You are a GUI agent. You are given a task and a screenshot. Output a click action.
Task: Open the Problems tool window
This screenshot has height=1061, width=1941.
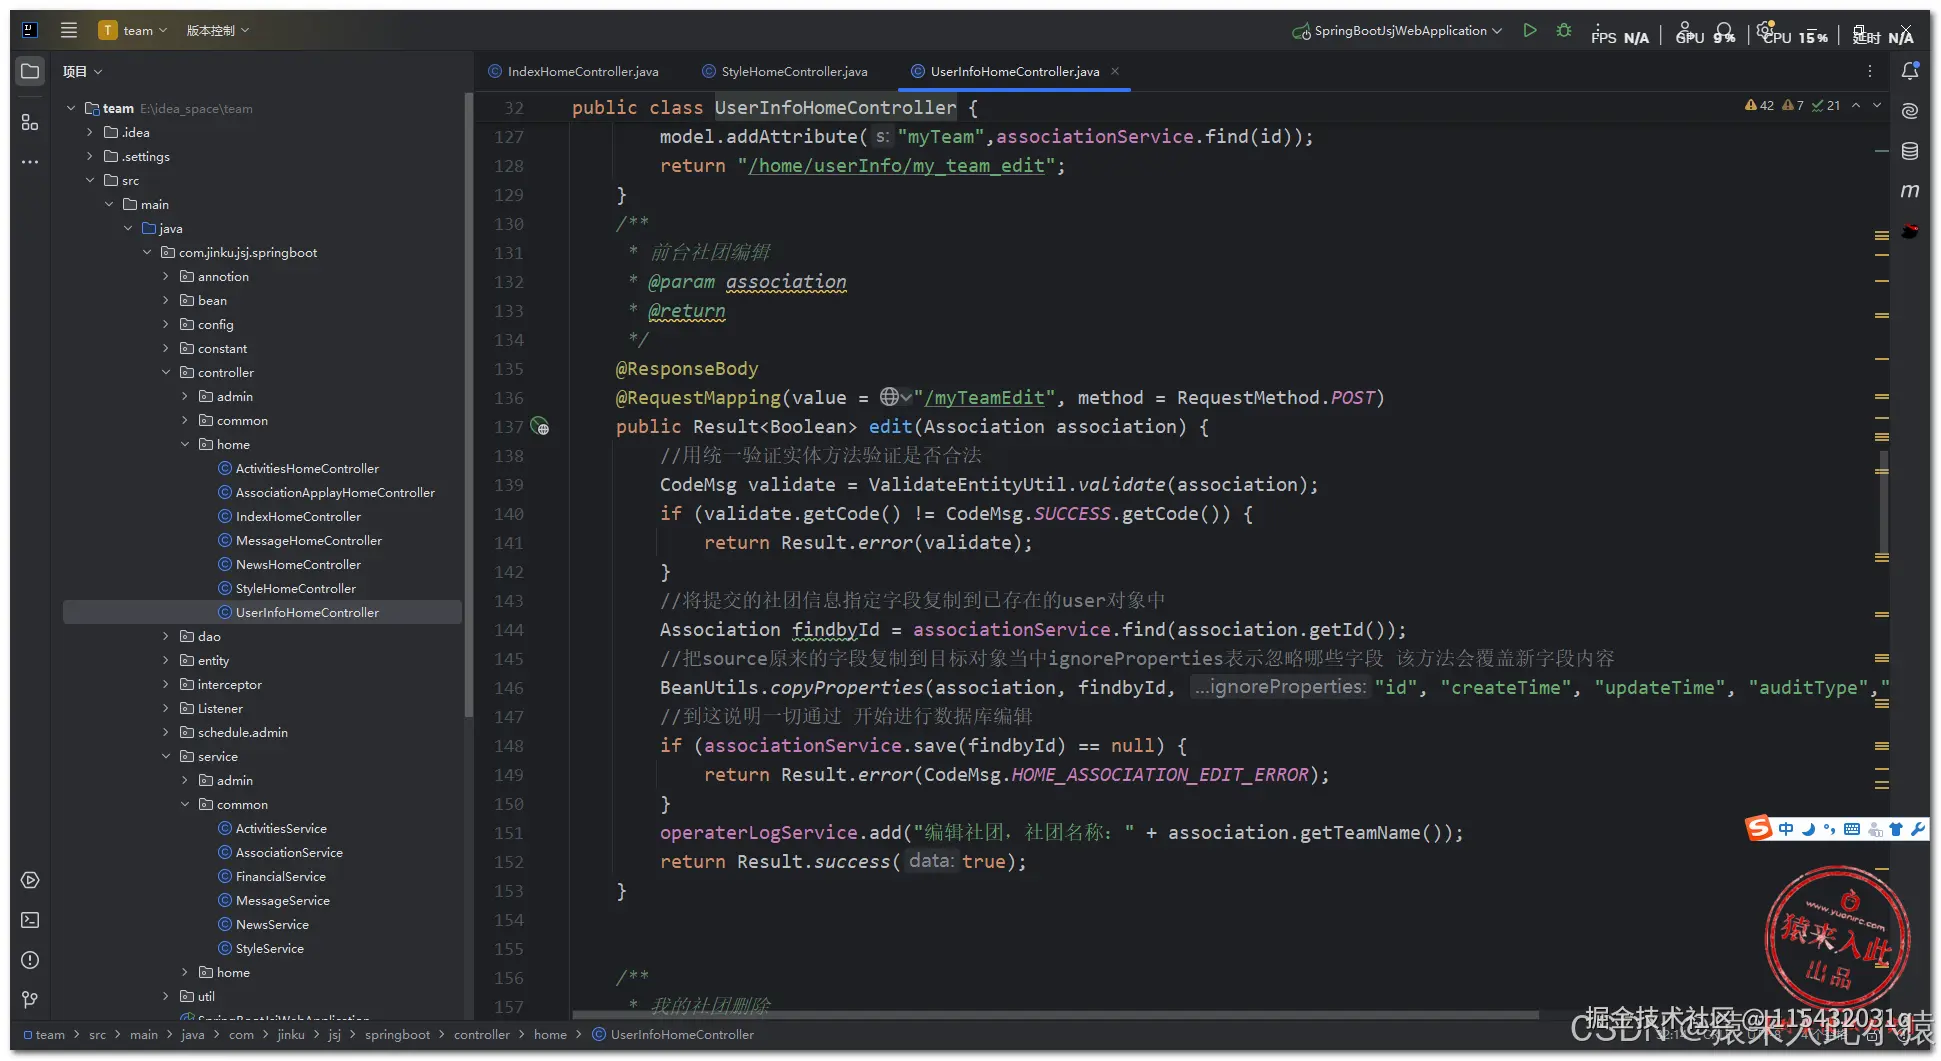[x=30, y=960]
